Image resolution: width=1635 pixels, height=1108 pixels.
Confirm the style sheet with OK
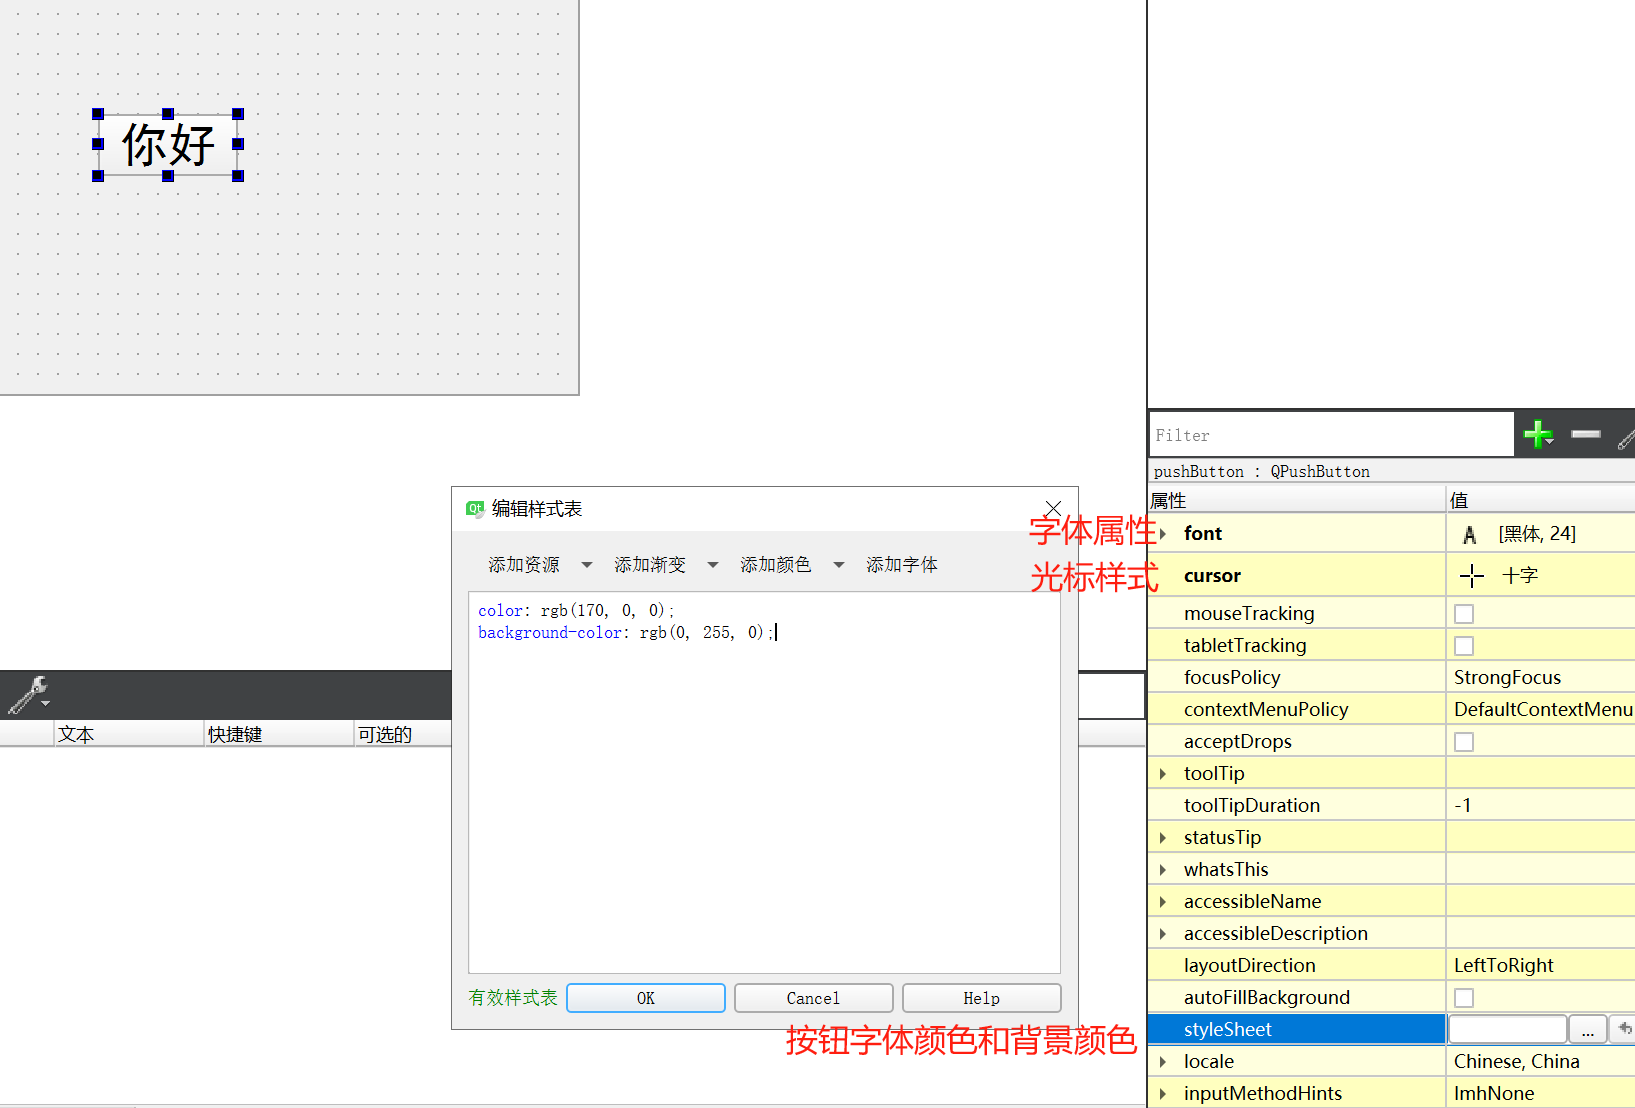646,998
